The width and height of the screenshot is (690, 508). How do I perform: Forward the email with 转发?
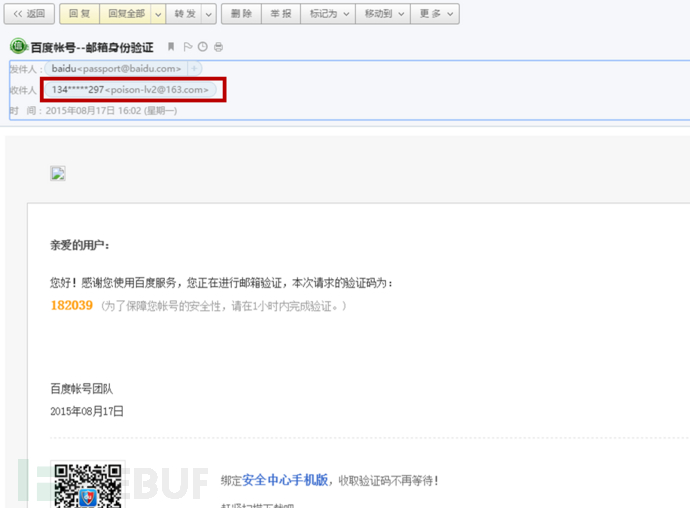[184, 14]
